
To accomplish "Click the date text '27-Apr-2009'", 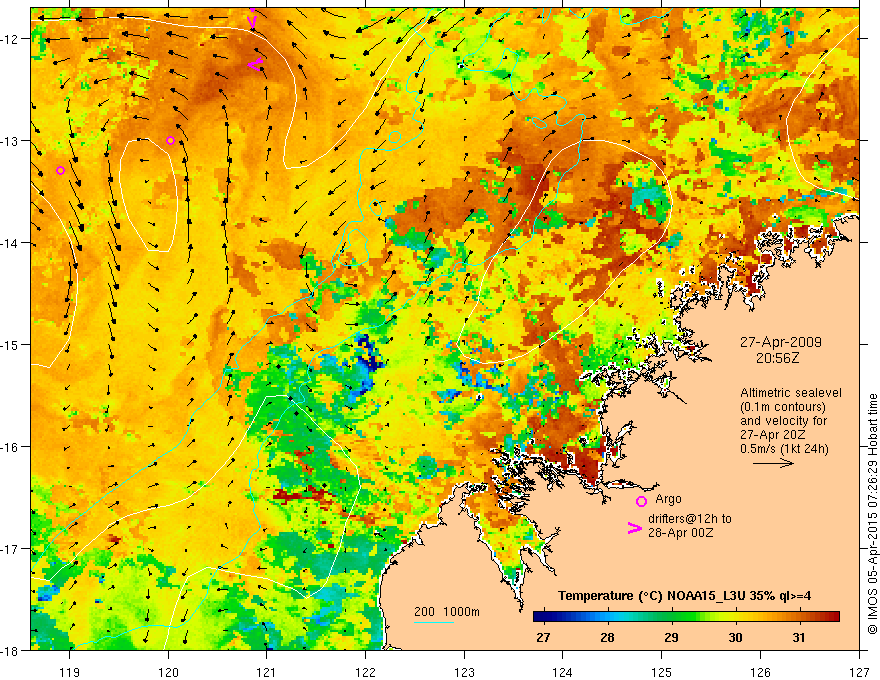I will (781, 342).
